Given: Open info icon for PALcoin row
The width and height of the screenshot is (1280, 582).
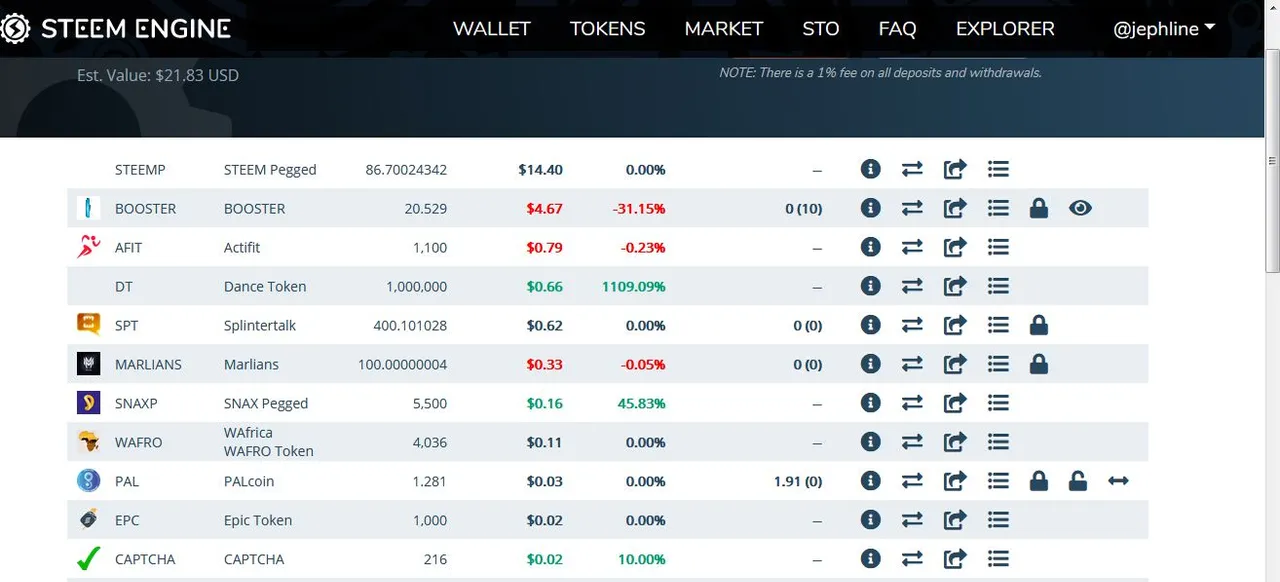Looking at the screenshot, I should pyautogui.click(x=870, y=481).
